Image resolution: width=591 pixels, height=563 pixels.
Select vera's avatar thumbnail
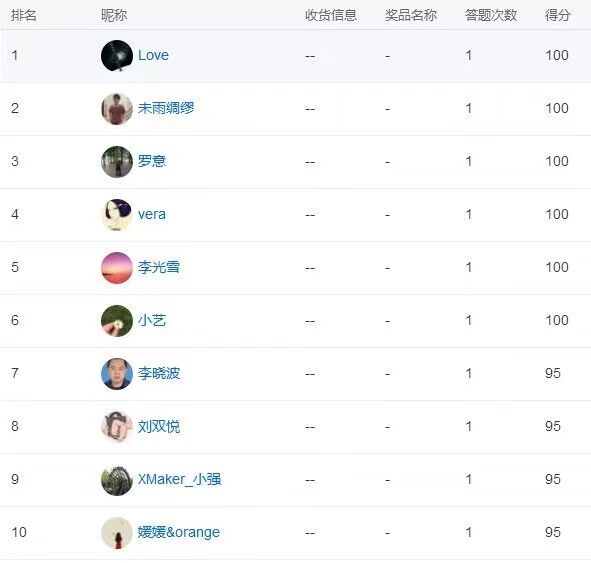pos(117,214)
